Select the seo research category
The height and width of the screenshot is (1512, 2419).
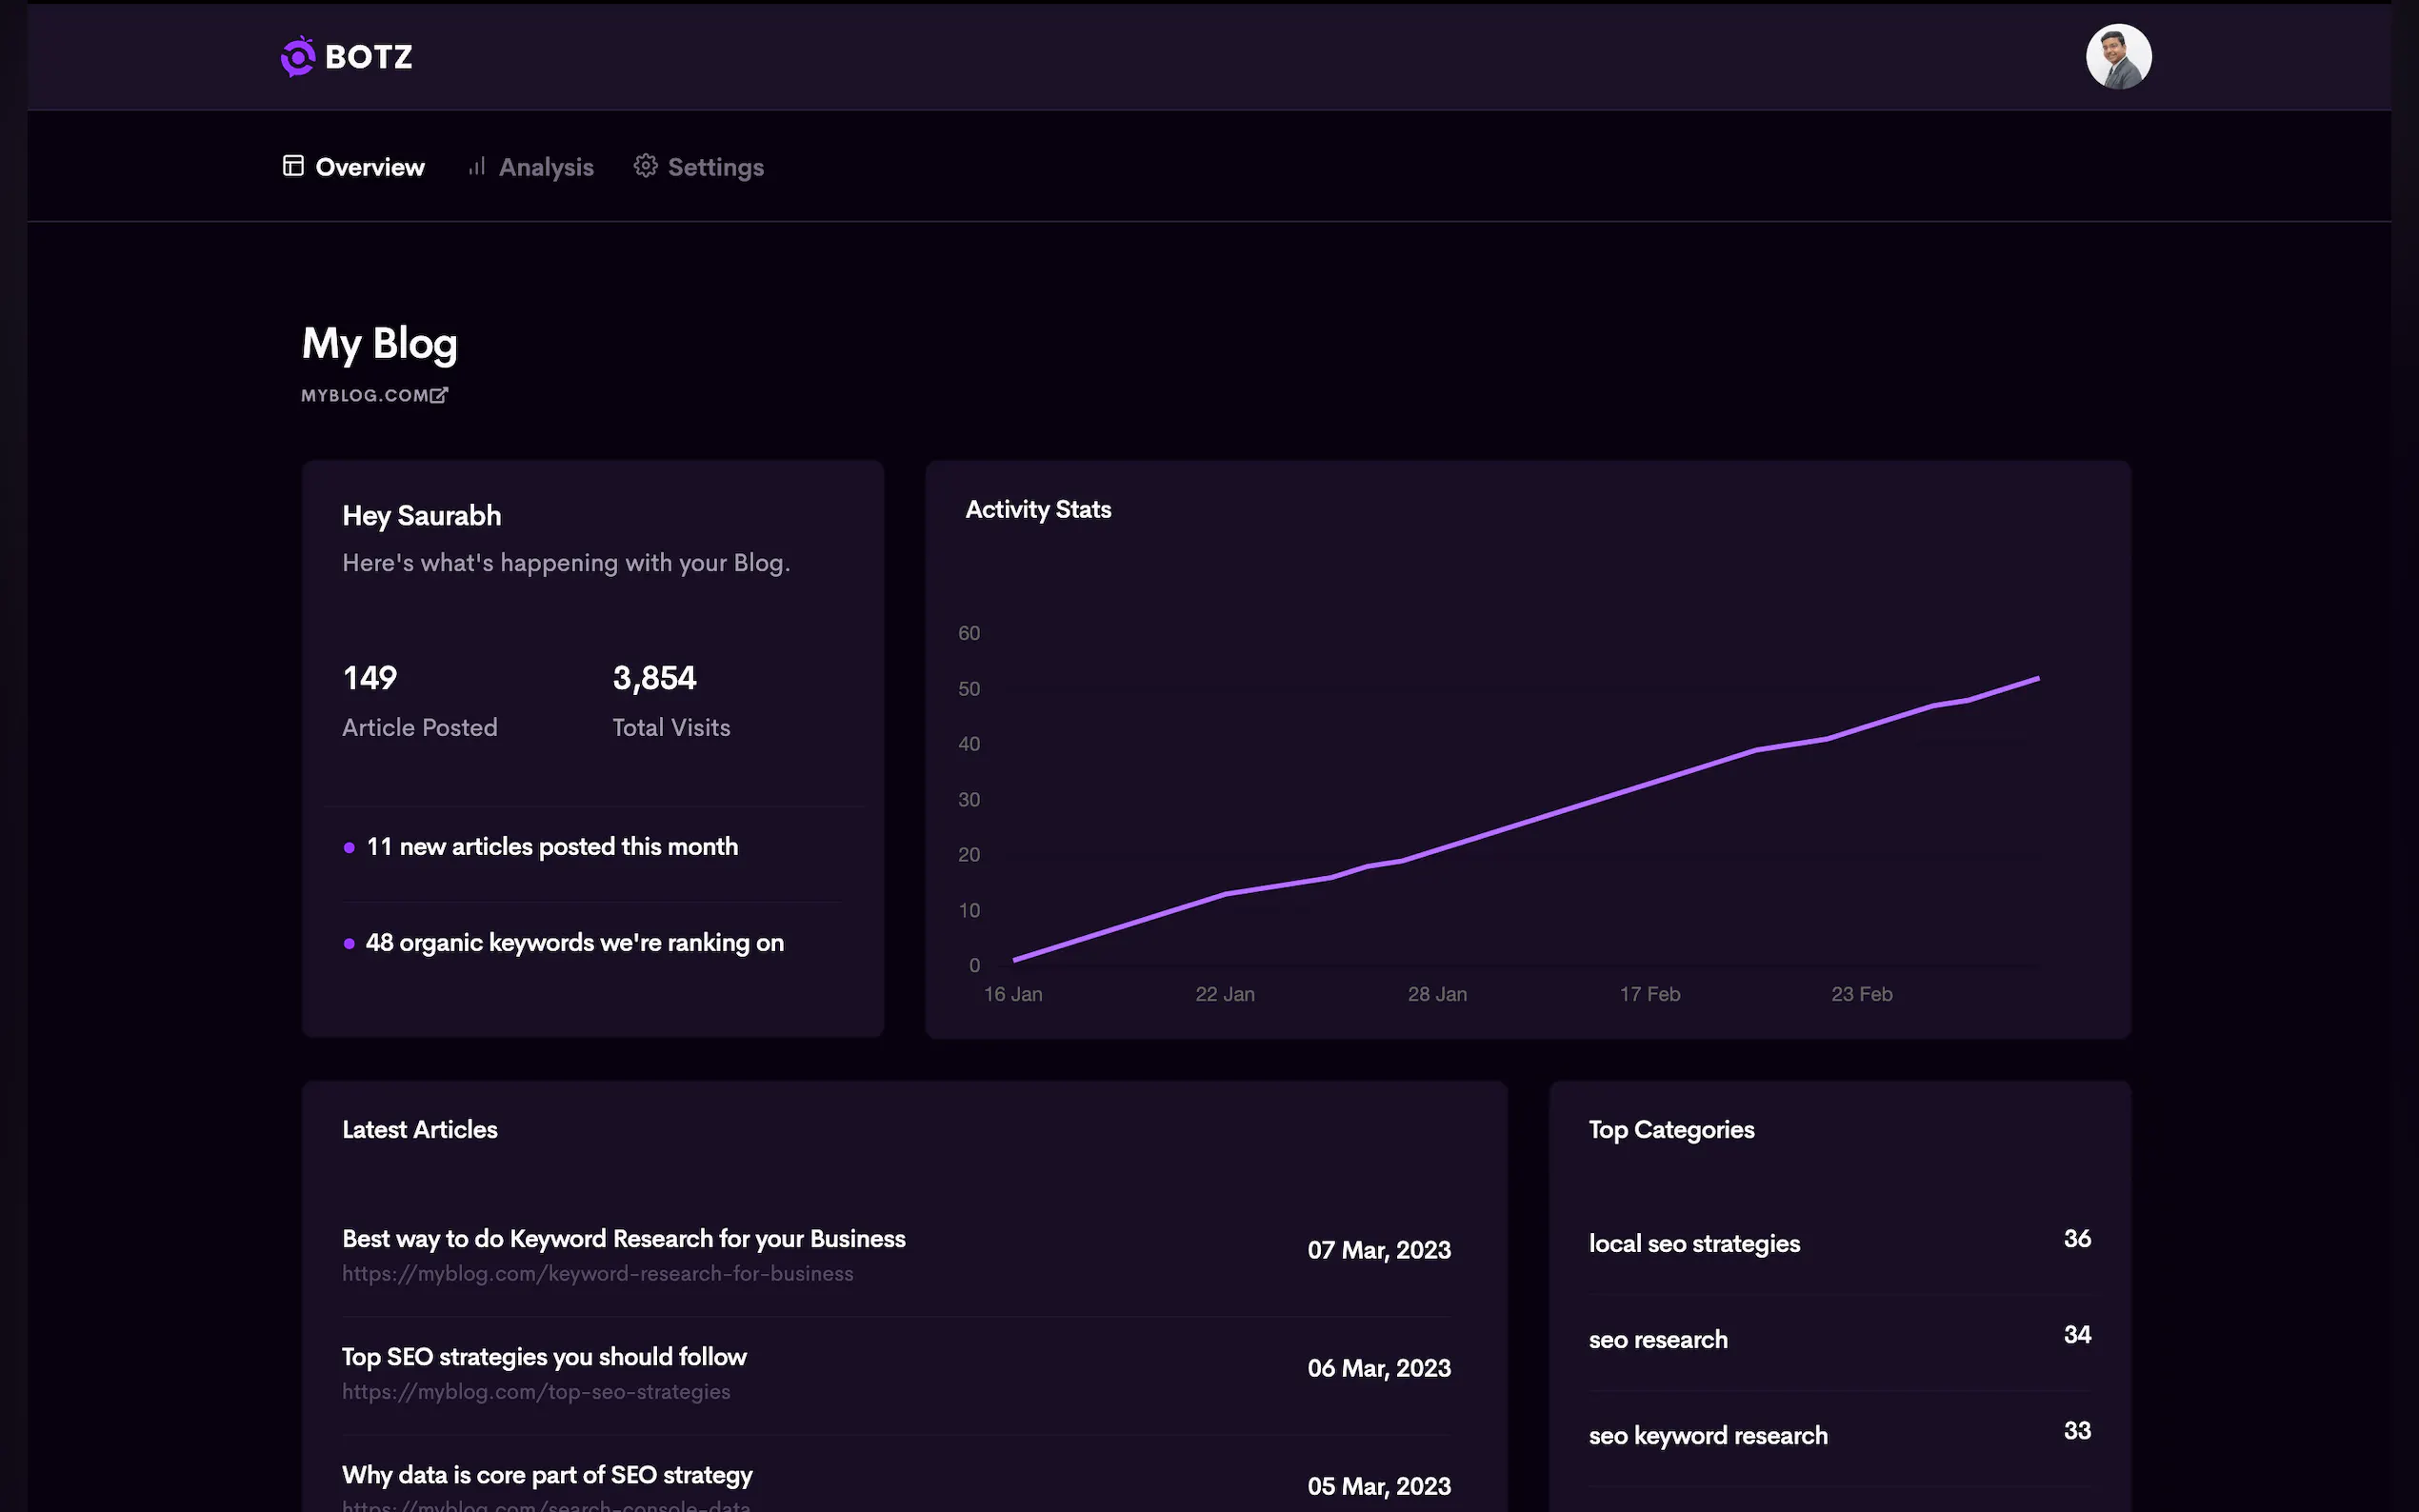1658,1339
